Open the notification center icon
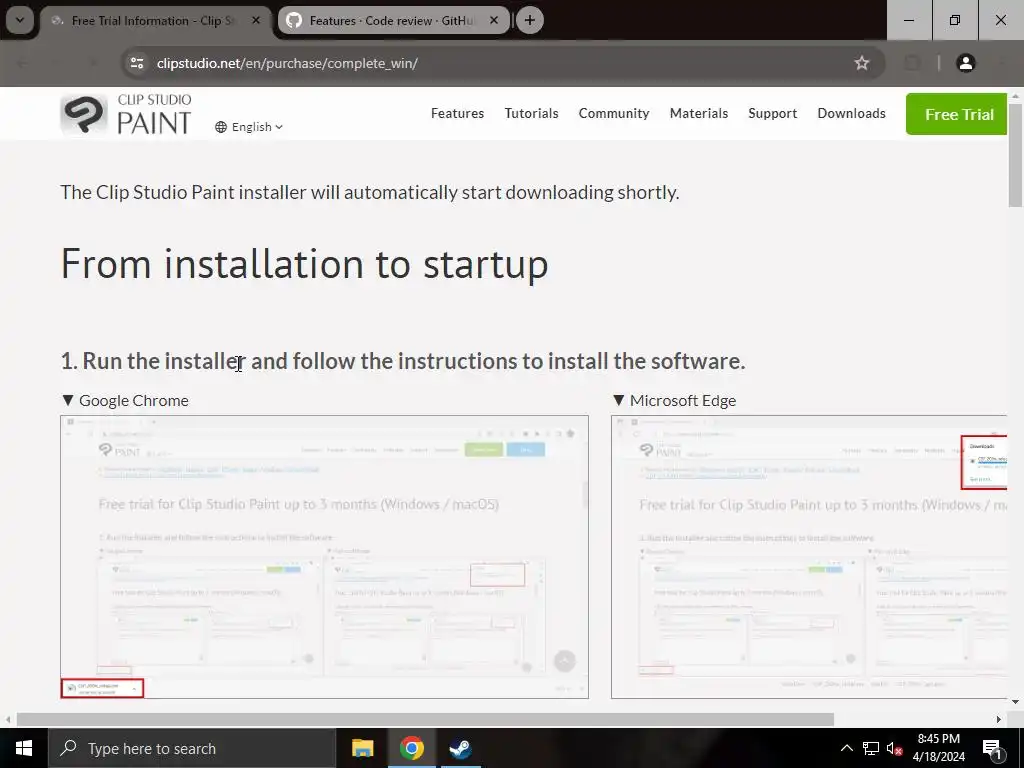The image size is (1024, 768). tap(992, 749)
